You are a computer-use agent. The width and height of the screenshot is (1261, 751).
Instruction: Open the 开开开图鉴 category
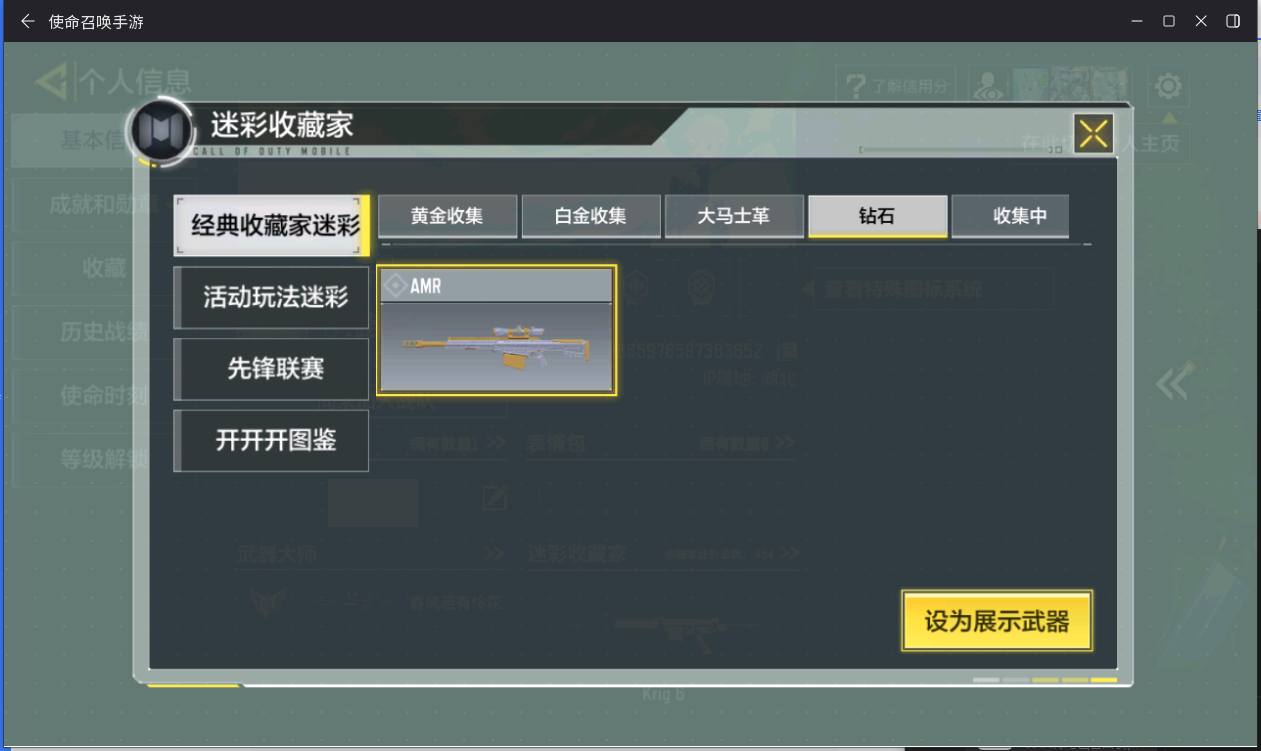coord(272,440)
